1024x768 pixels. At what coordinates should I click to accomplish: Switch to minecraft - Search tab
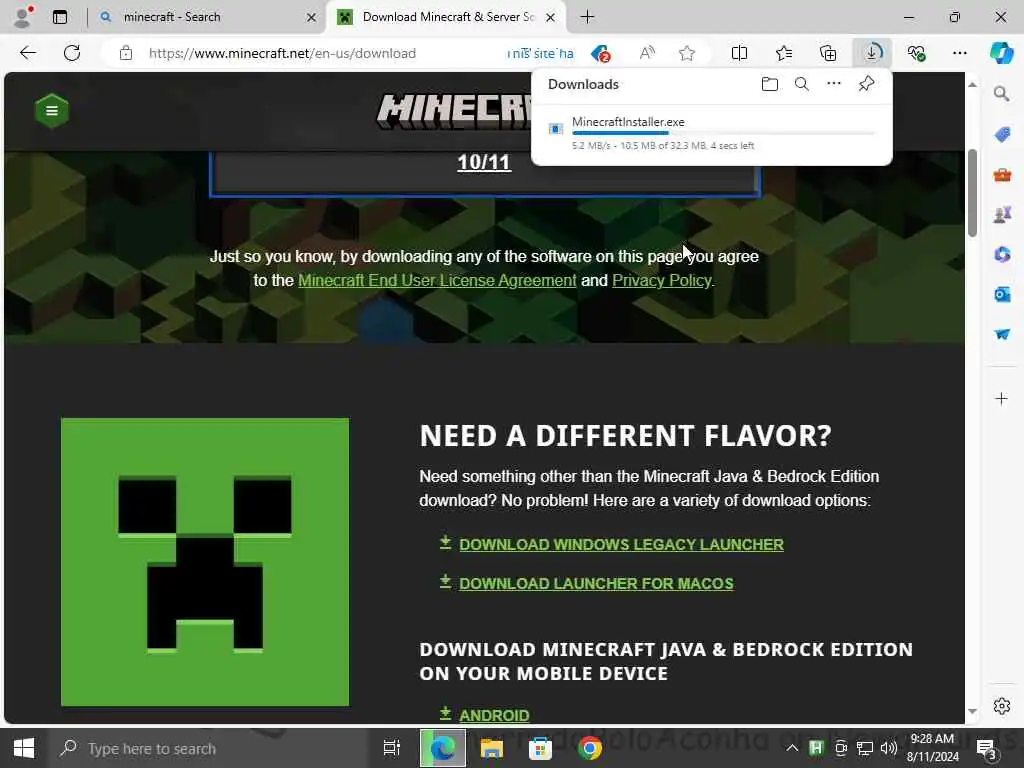[x=207, y=17]
